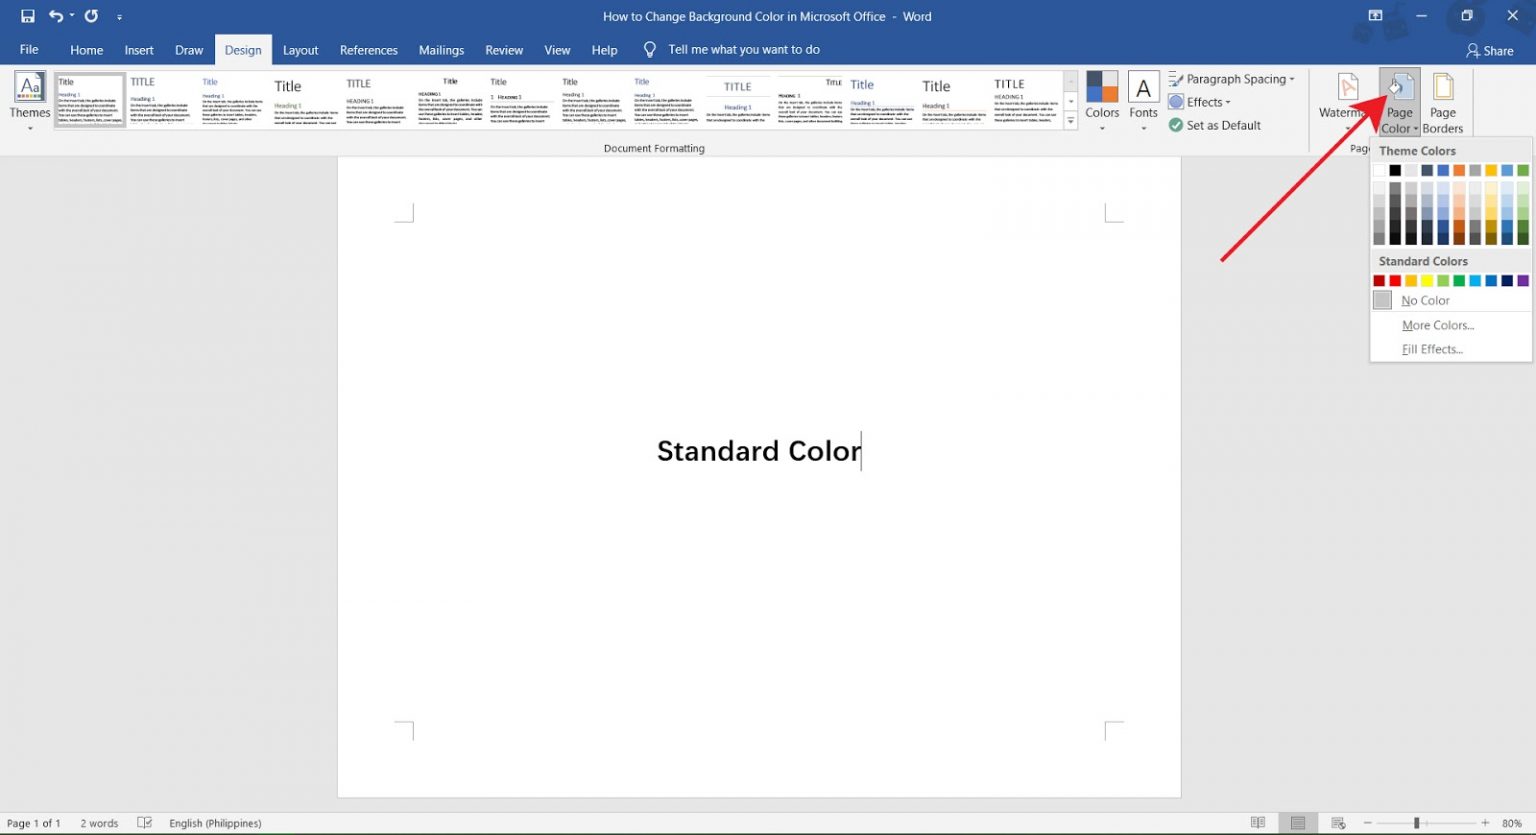Open More Colors dialog
Image resolution: width=1536 pixels, height=835 pixels.
[1450, 325]
